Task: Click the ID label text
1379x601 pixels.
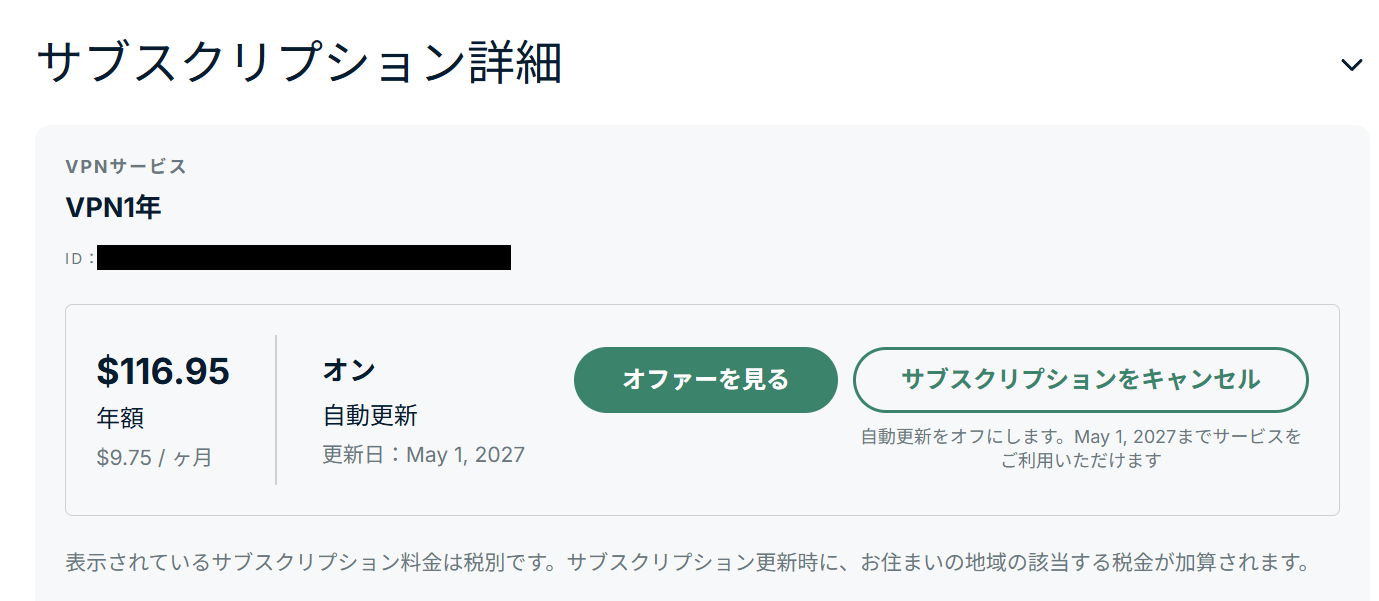Action: (x=80, y=258)
